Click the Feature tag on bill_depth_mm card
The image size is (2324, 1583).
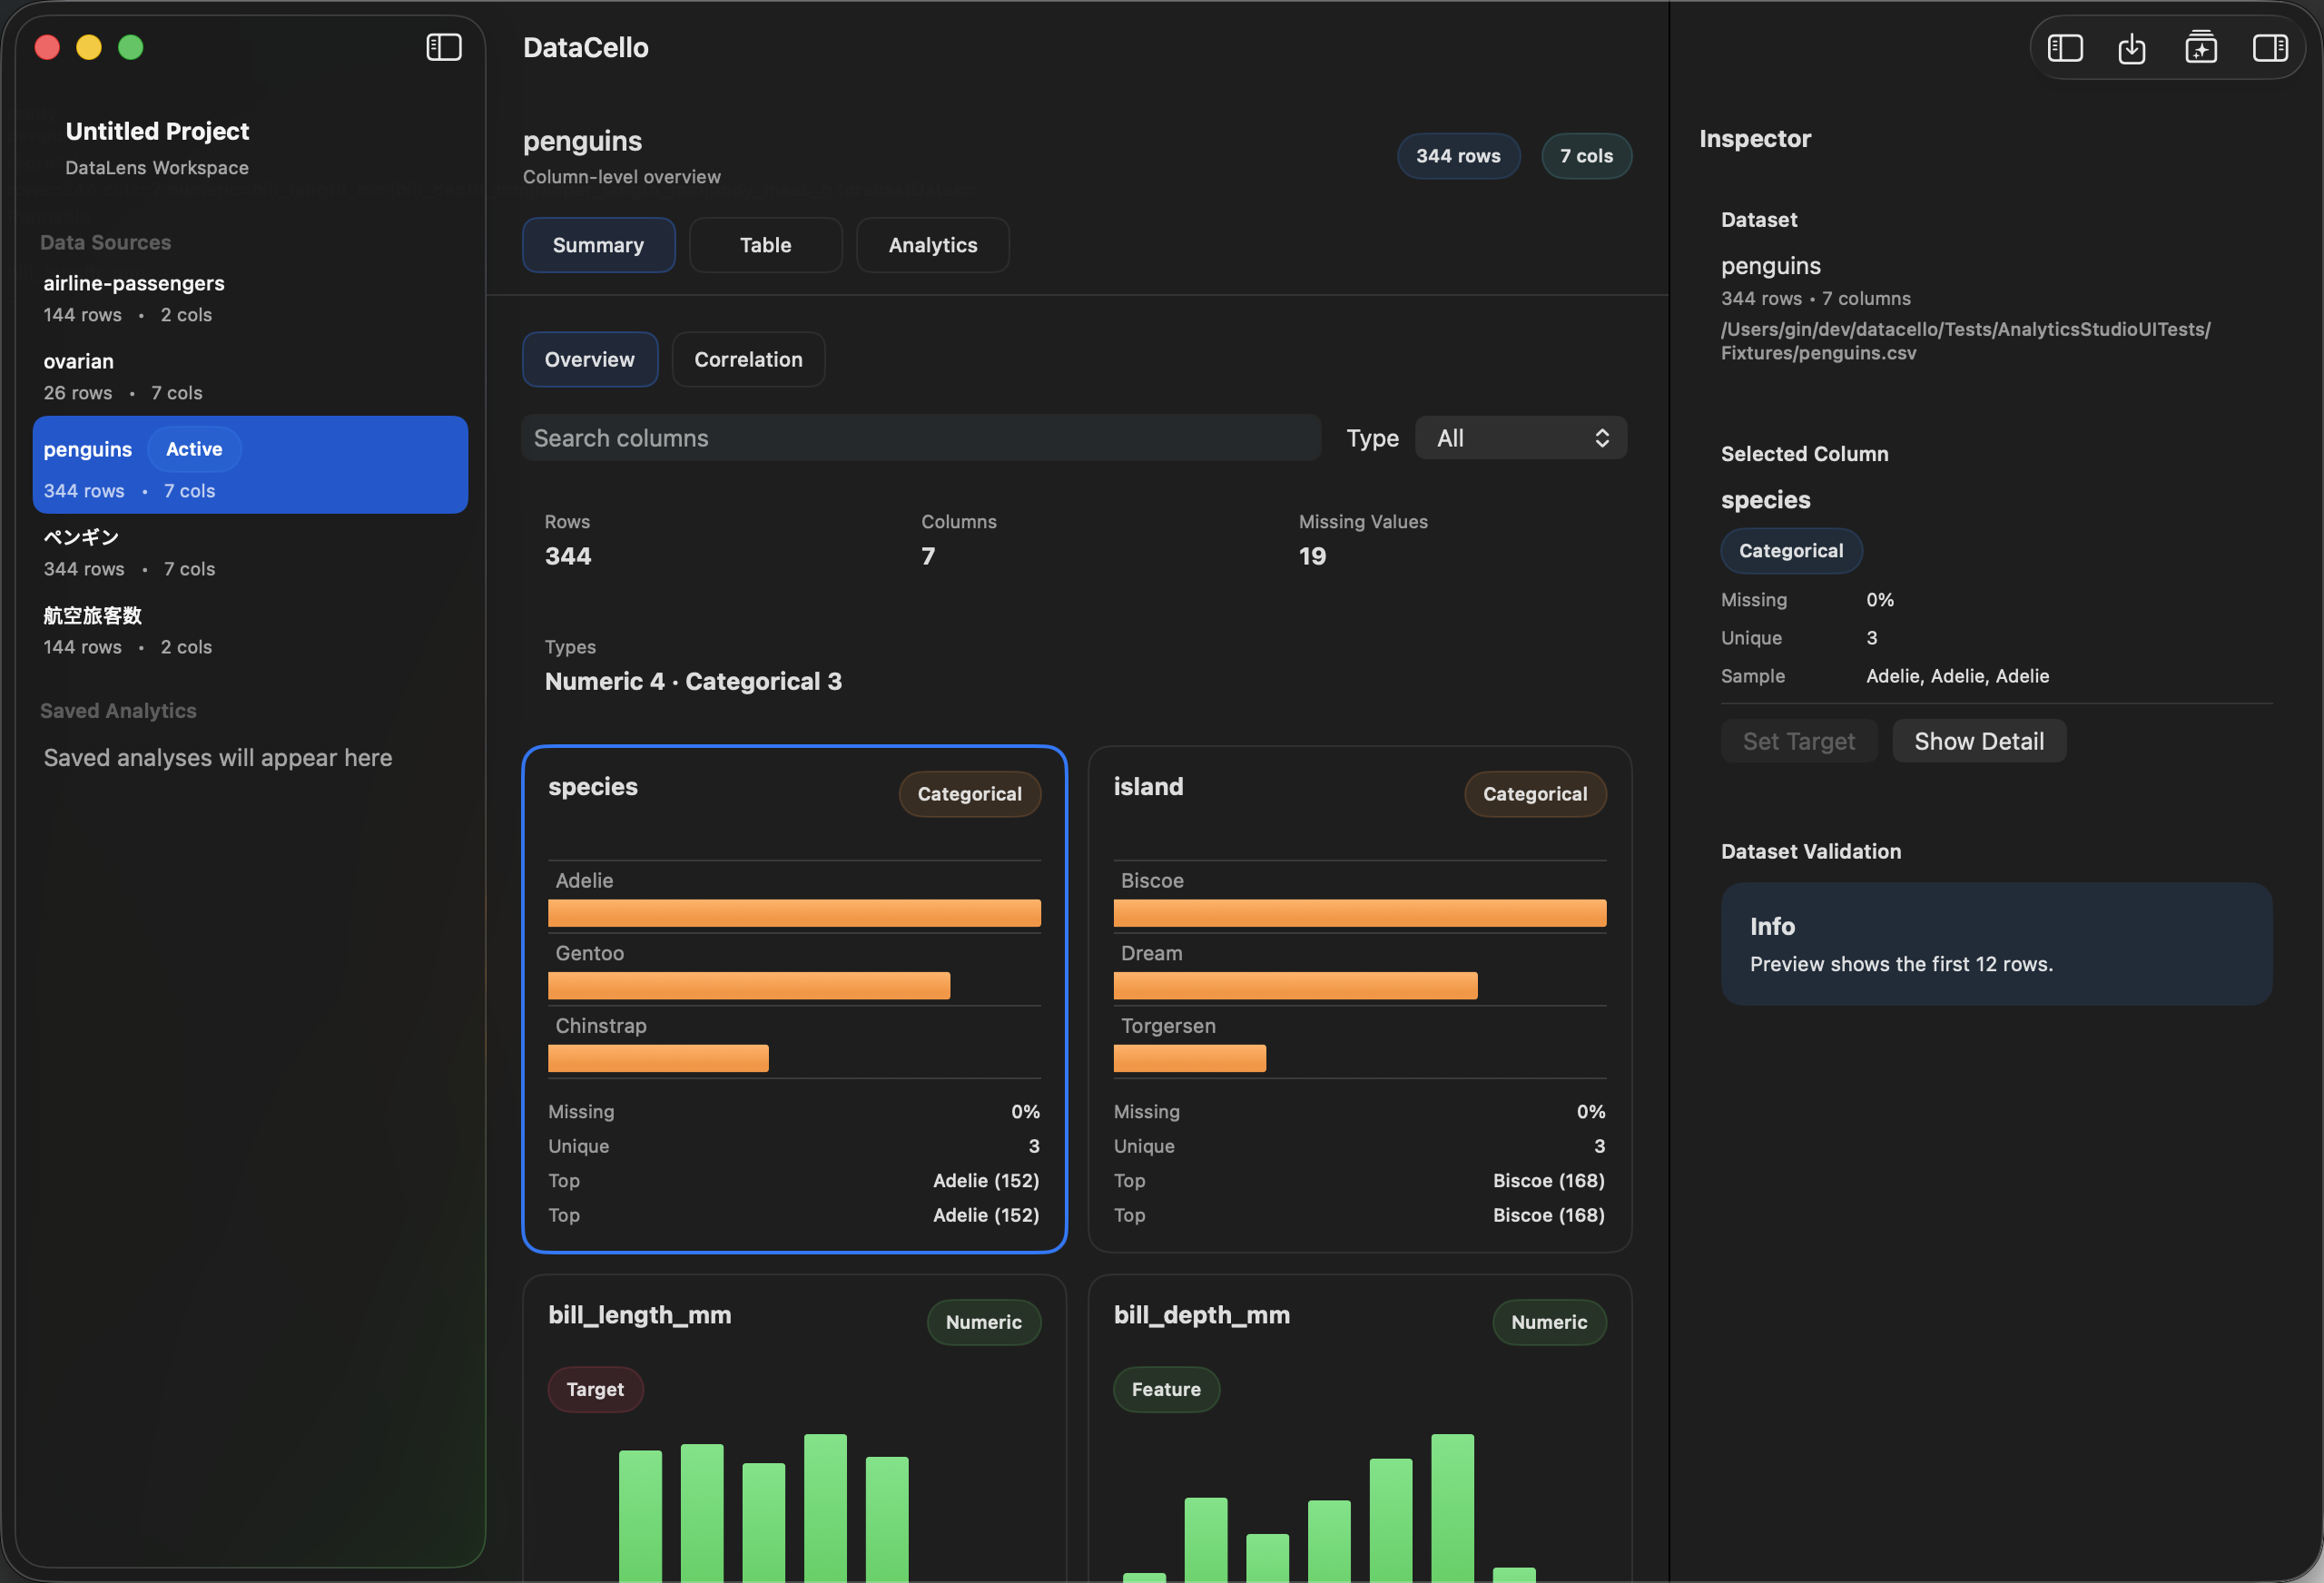click(x=1166, y=1389)
